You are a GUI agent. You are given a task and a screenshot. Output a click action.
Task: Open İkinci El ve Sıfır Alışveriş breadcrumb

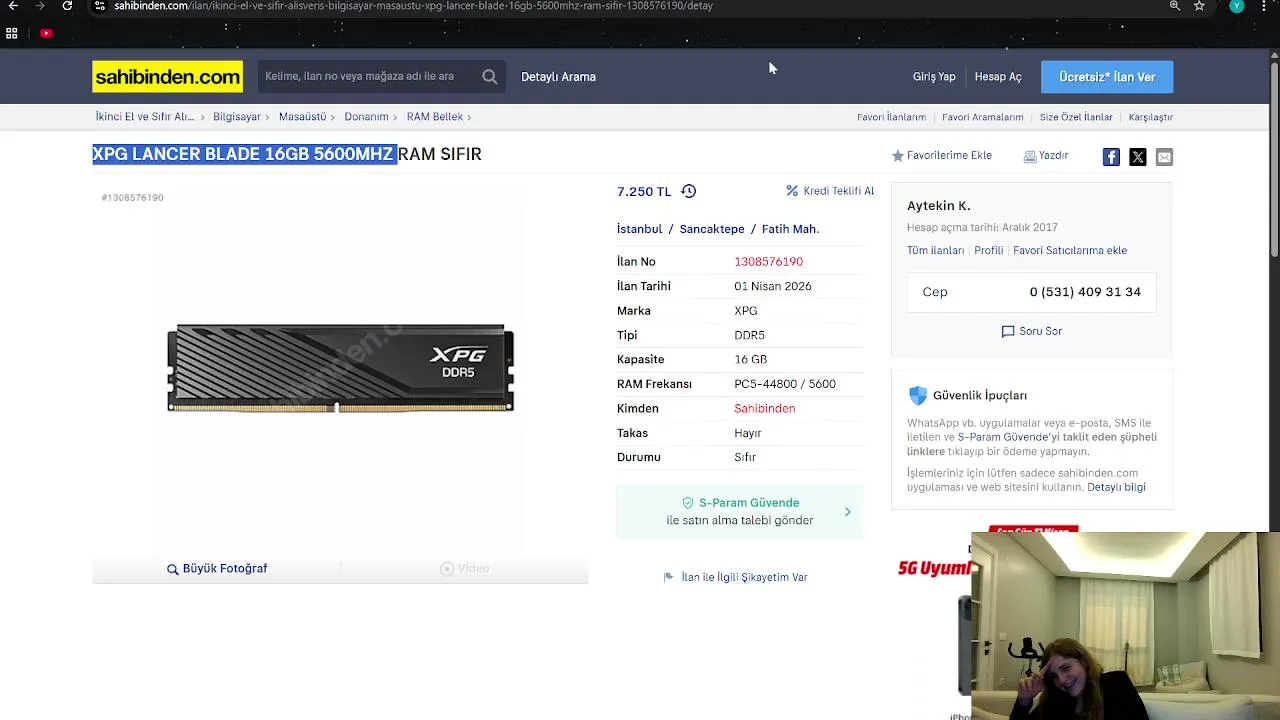[145, 117]
